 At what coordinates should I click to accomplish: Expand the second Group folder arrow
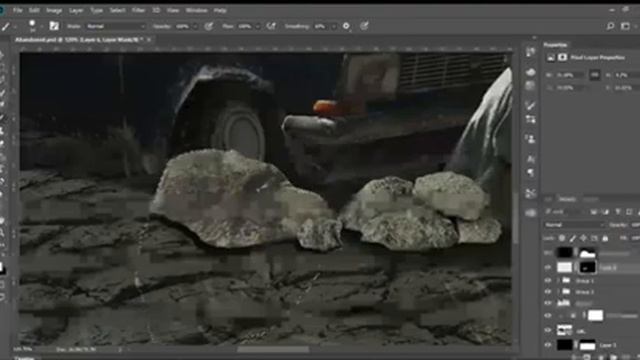(x=558, y=292)
